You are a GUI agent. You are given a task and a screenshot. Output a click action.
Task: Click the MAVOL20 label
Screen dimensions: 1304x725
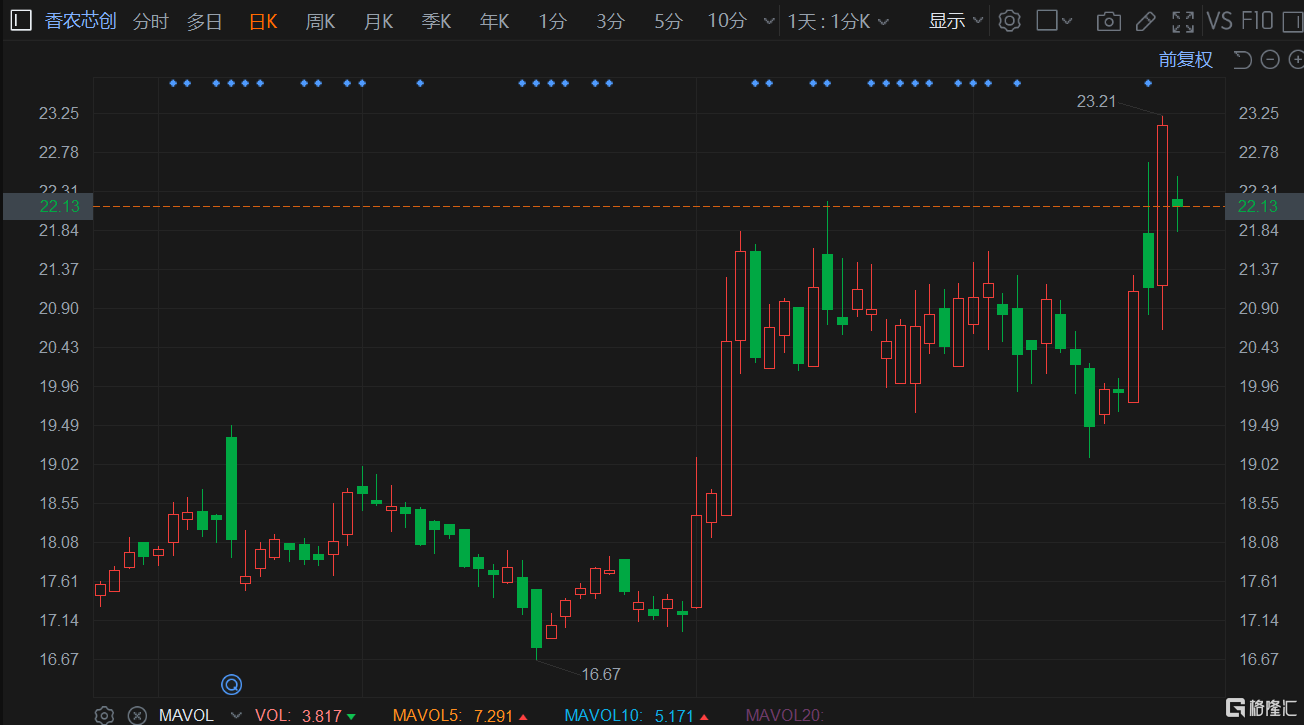click(784, 715)
